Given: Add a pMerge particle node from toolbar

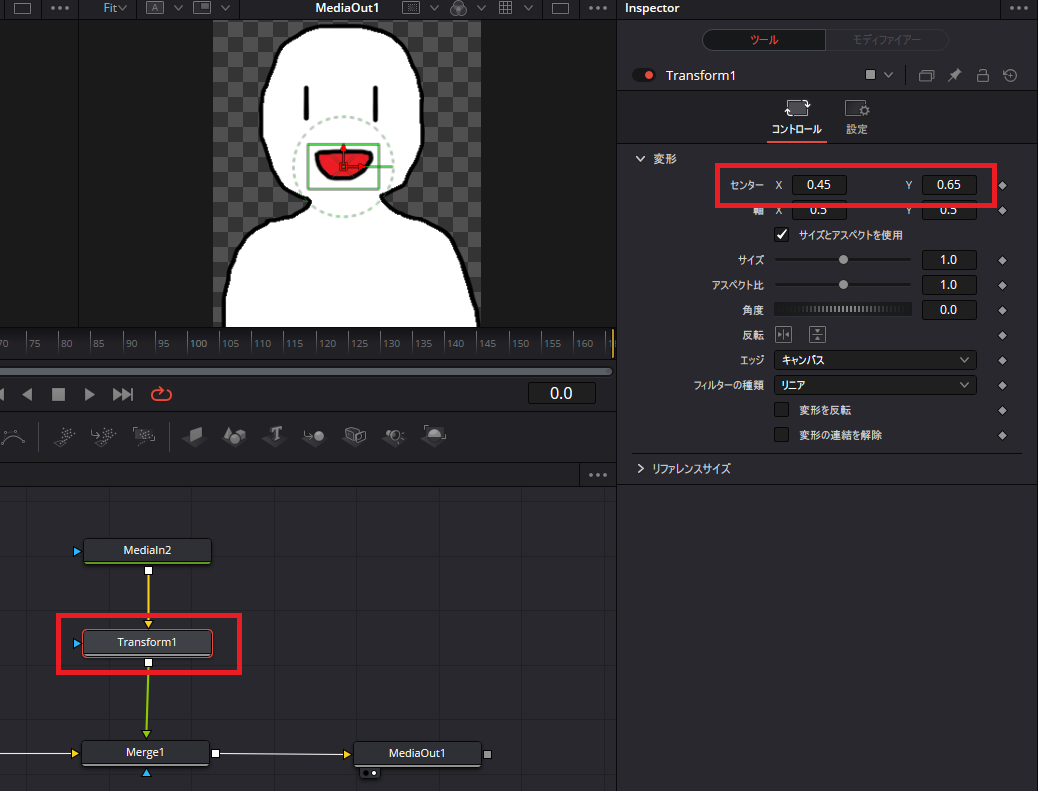Looking at the screenshot, I should point(103,436).
